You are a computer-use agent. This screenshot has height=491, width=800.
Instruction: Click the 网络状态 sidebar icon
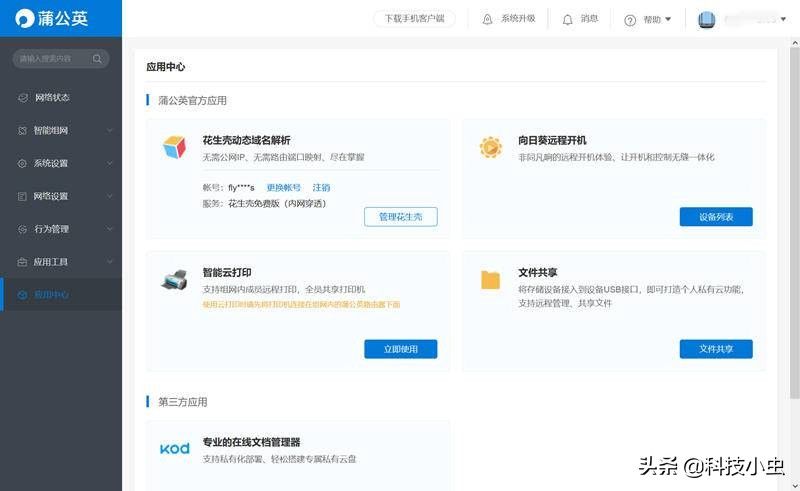(22, 97)
